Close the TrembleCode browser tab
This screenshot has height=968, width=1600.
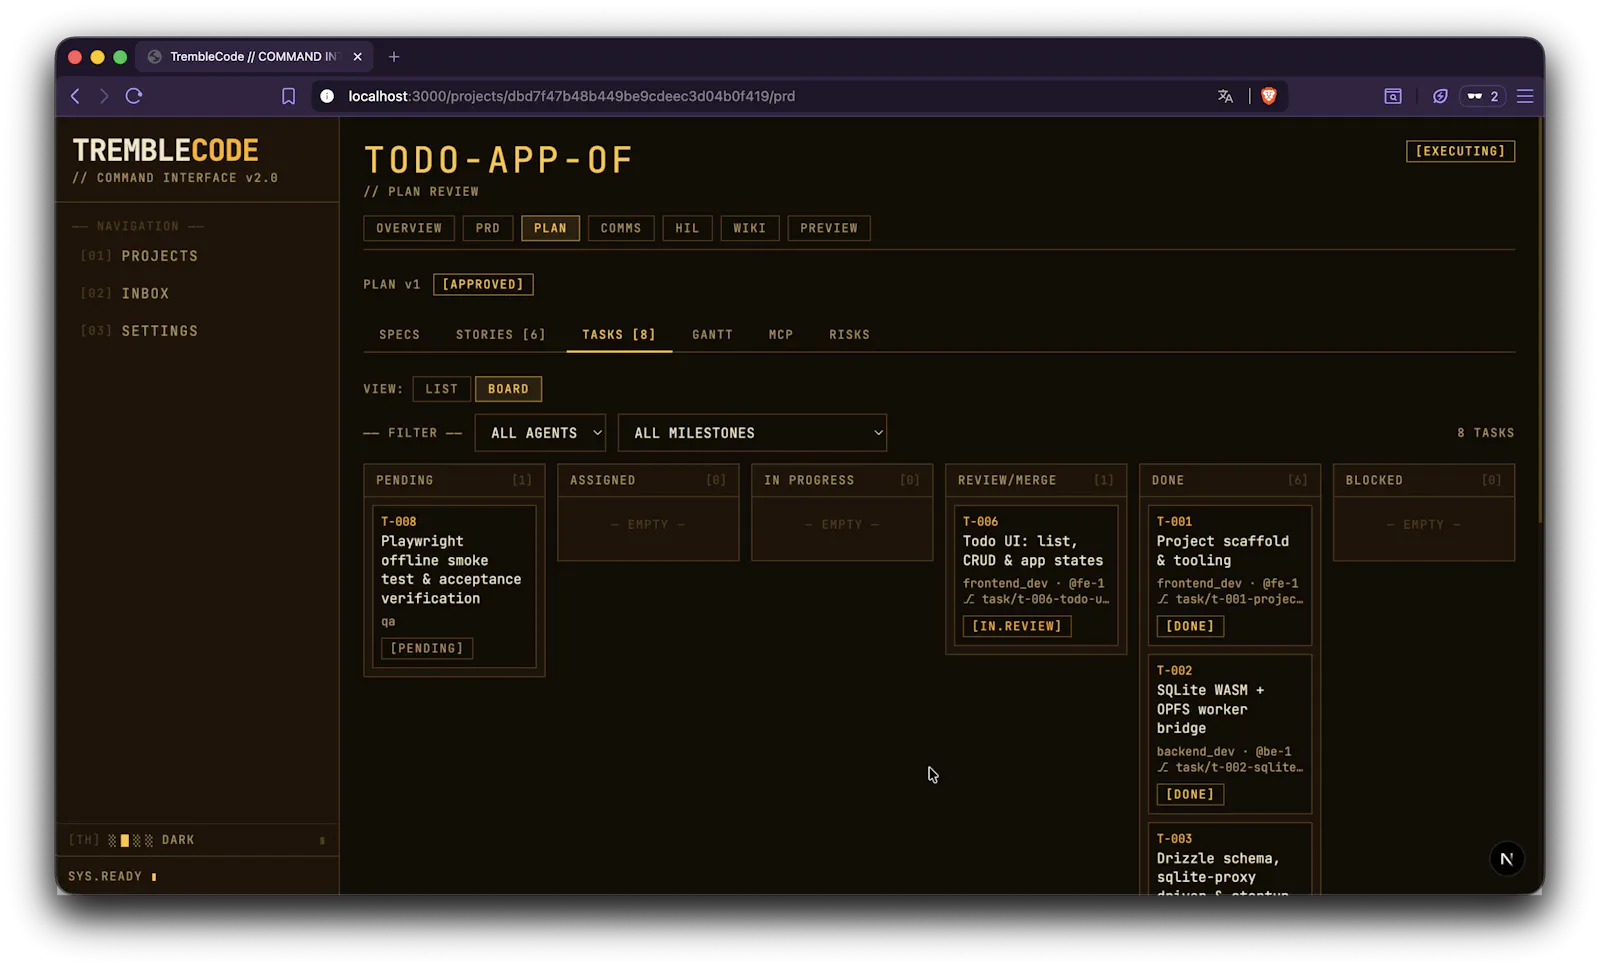click(x=357, y=57)
